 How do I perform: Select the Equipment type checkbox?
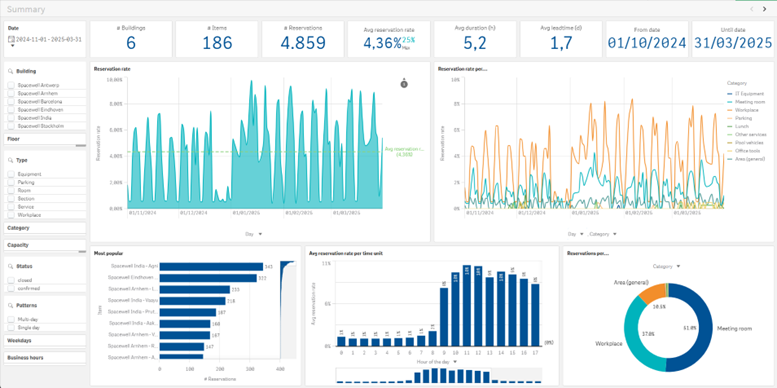[x=11, y=174]
